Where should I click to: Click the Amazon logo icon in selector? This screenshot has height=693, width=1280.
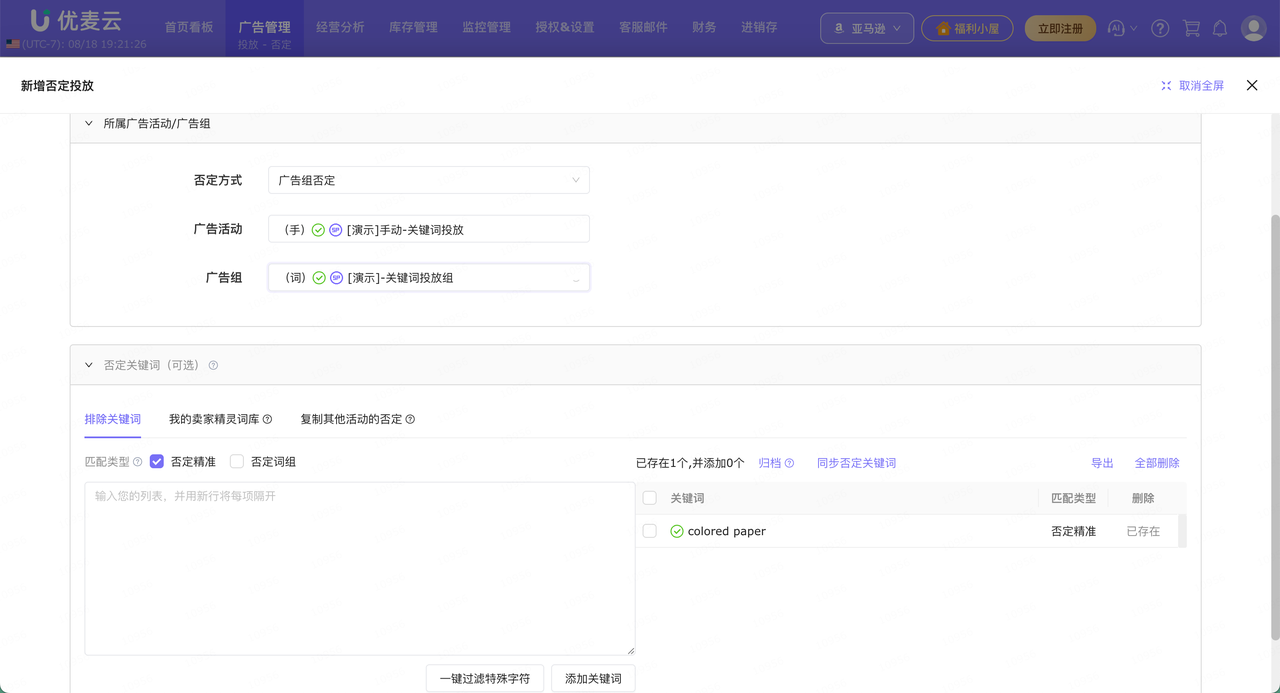[x=838, y=29]
